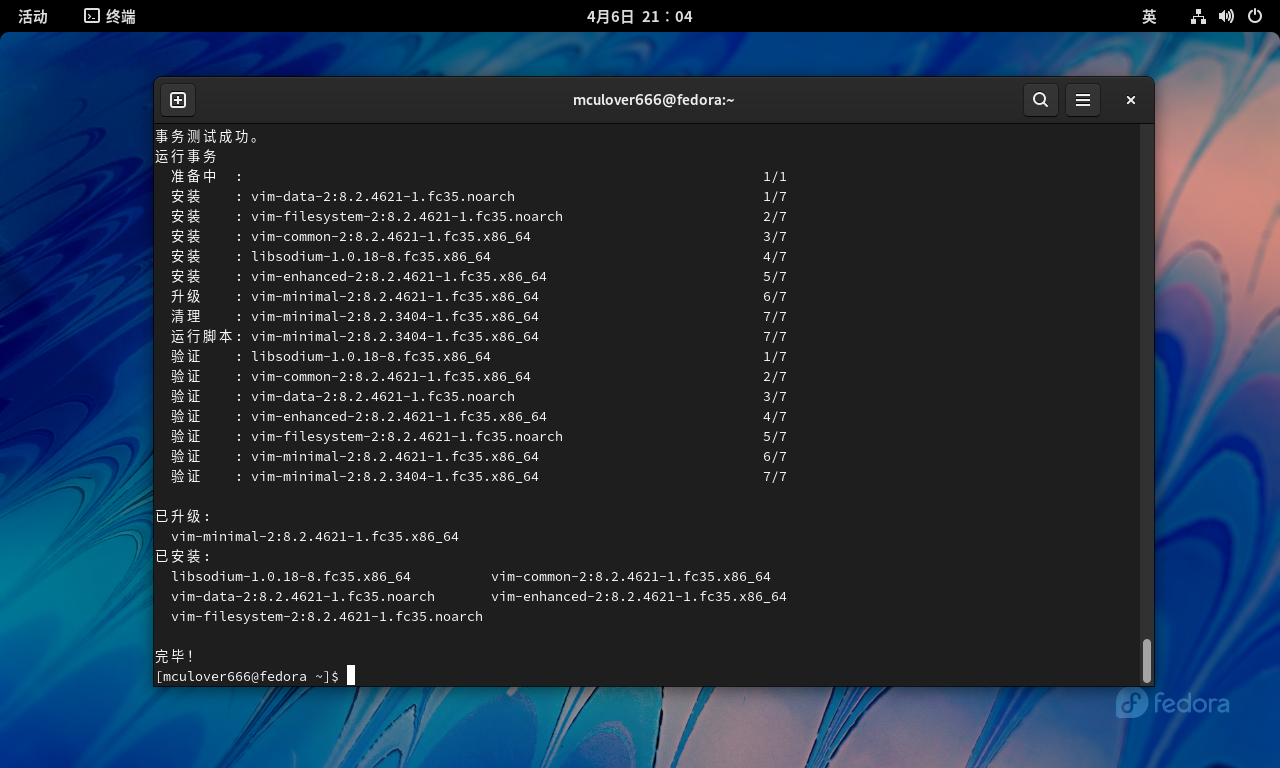1280x768 pixels.
Task: Click the 已升级 heading
Action: (x=184, y=516)
